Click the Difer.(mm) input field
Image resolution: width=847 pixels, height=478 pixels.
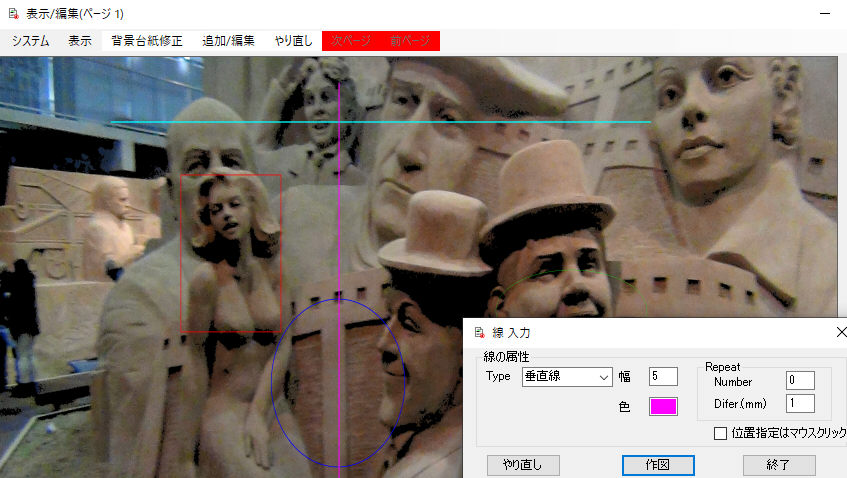(800, 403)
